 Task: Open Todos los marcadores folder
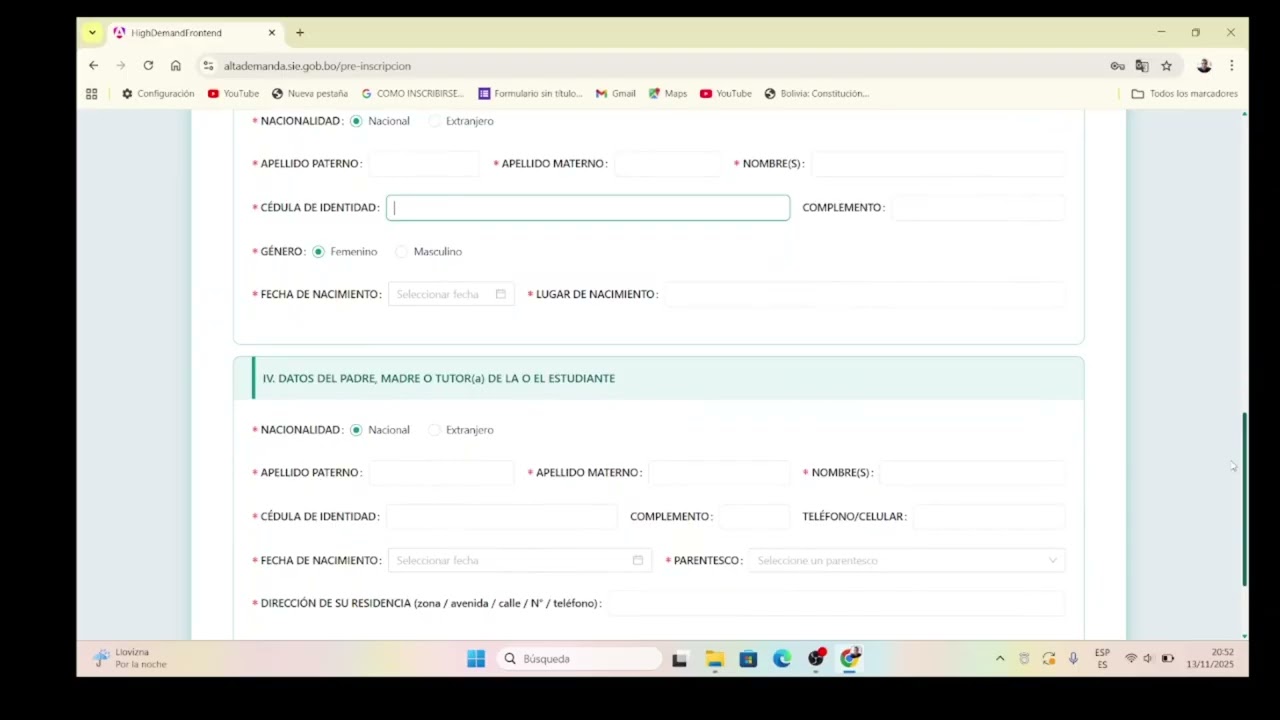[x=1184, y=94]
